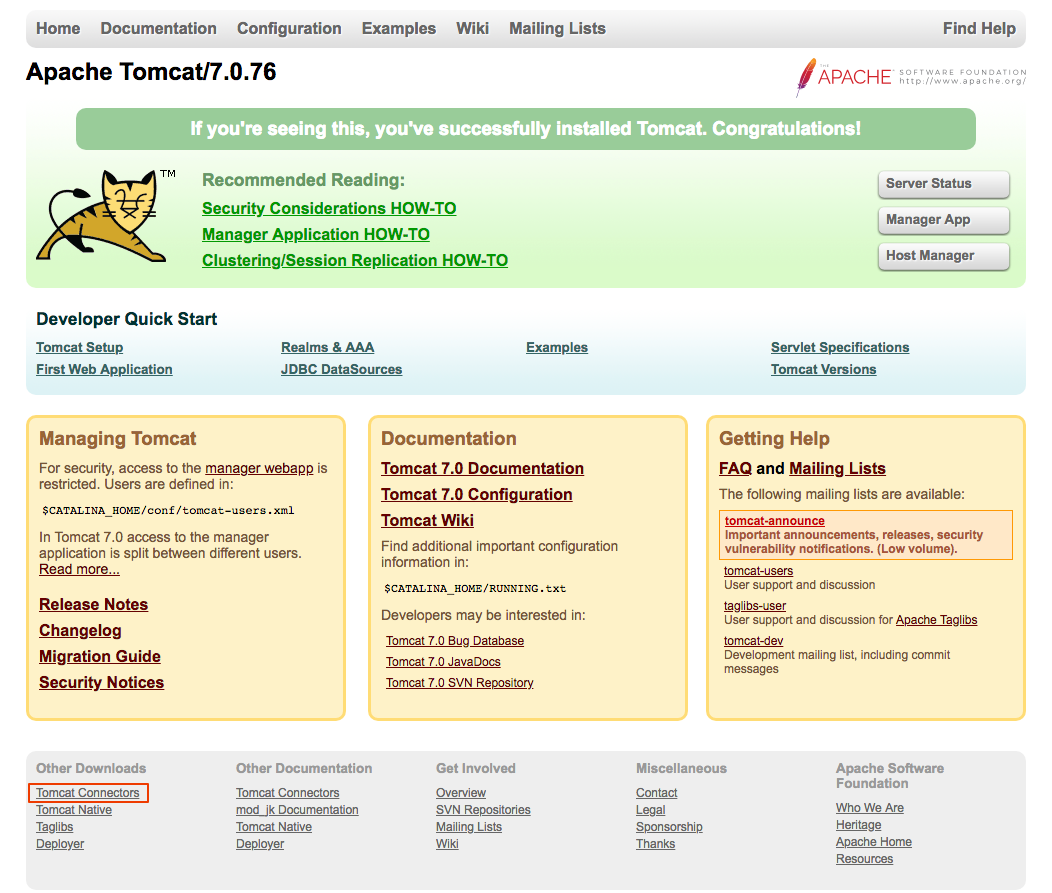
Task: Open Contact under Miscellaneous
Action: point(656,793)
